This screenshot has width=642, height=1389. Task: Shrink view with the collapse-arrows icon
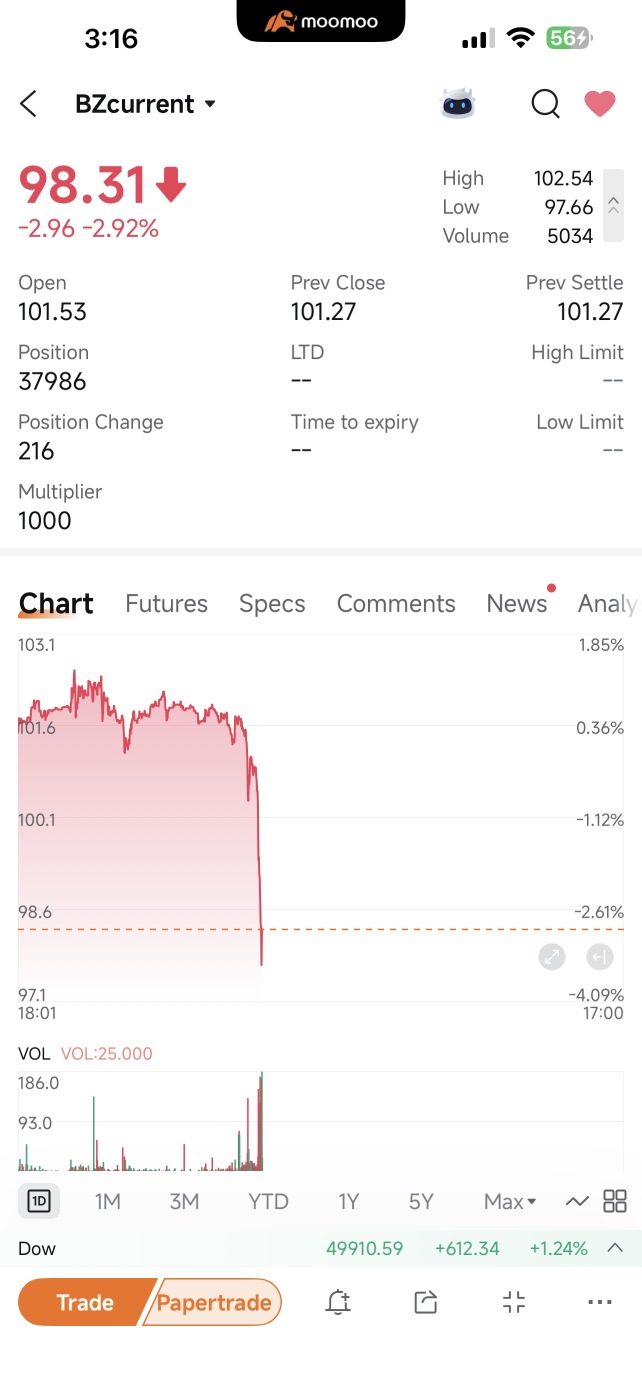point(513,1302)
